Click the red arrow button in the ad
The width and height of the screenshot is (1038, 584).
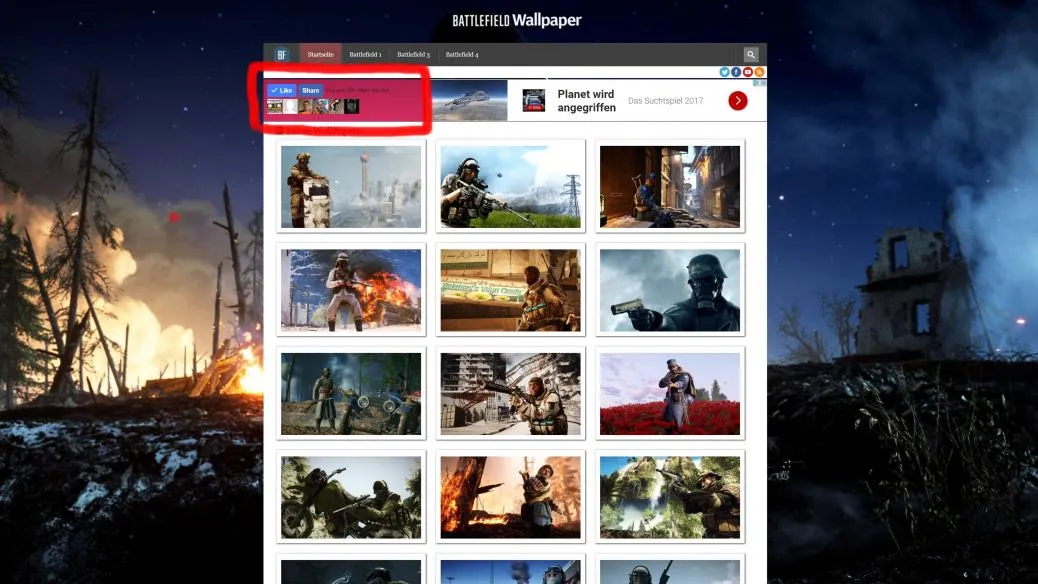point(737,101)
